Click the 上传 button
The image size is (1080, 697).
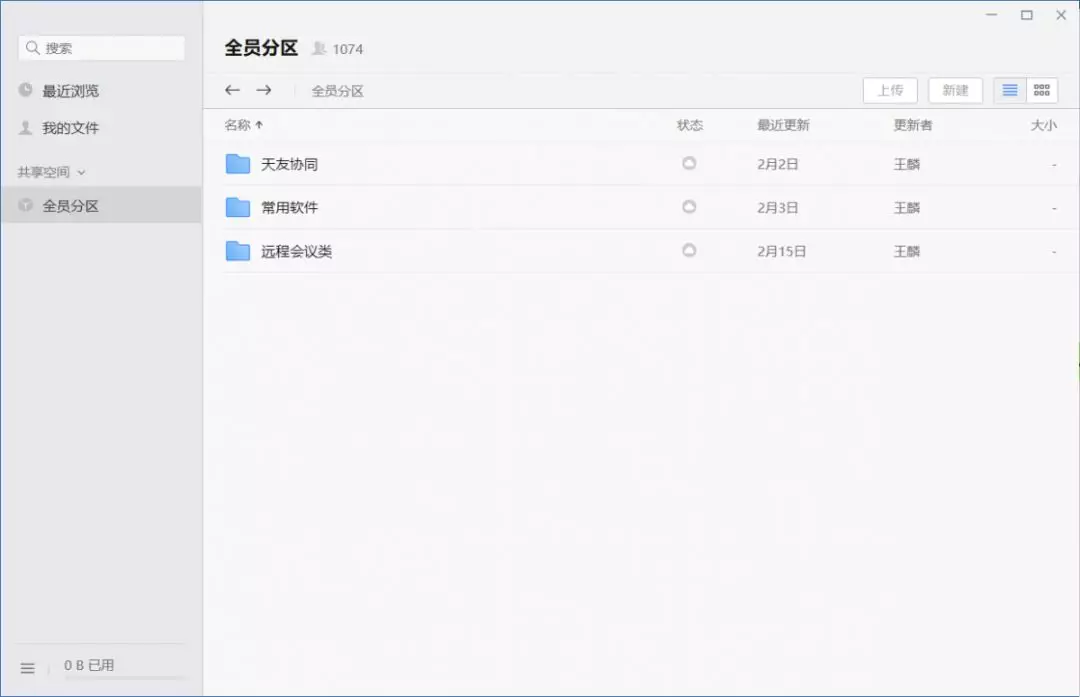[890, 90]
